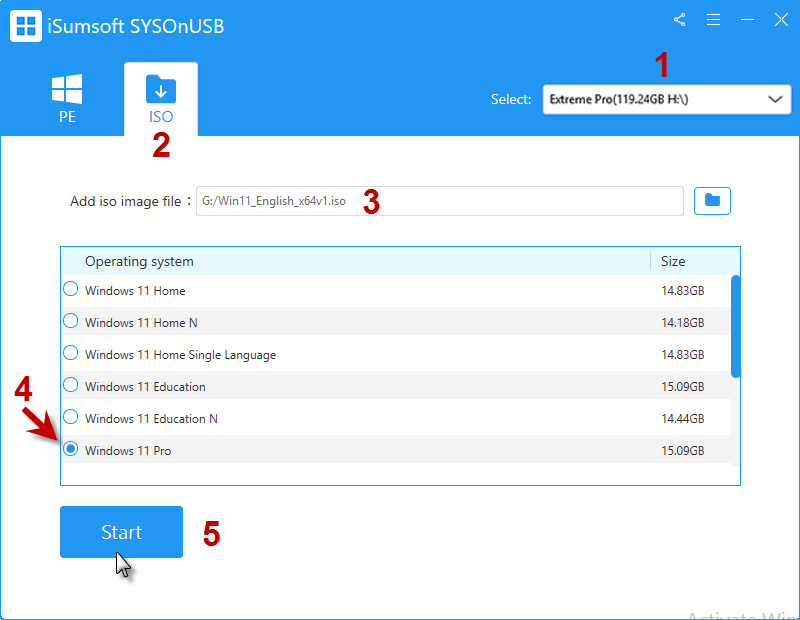Switch to the PE tab
Screen dimensions: 800x620
67,99
